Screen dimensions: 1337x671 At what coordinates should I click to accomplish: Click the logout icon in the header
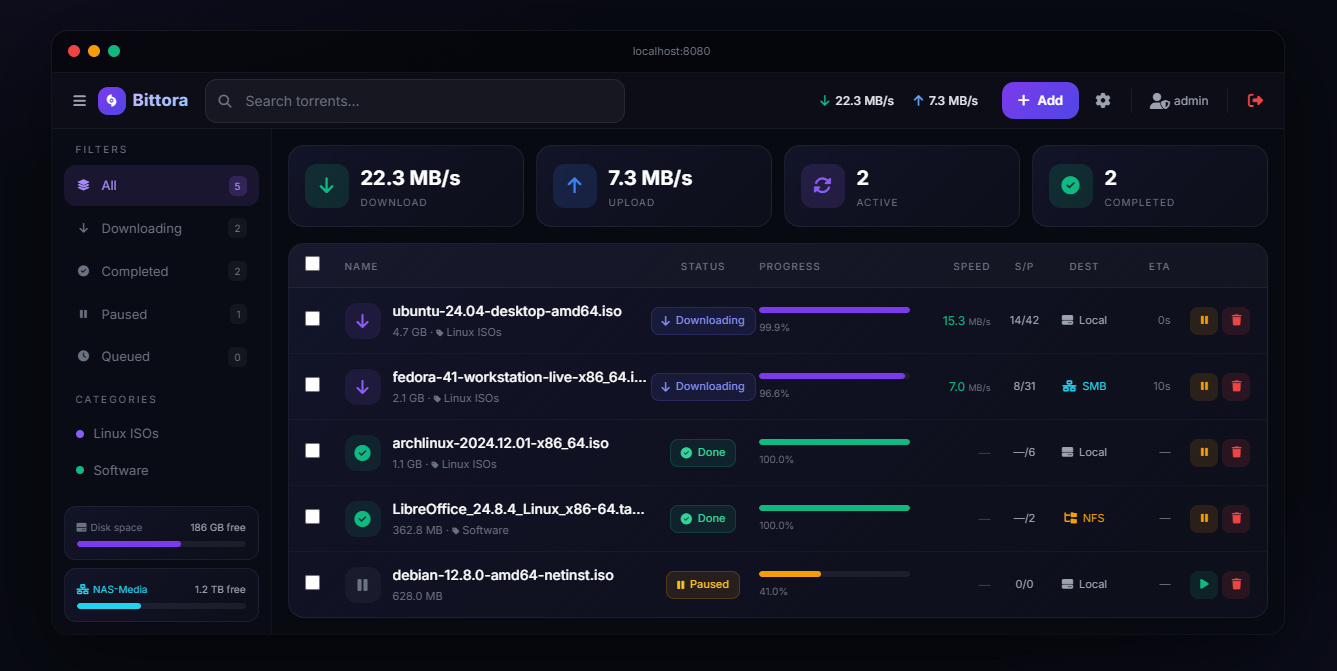tap(1255, 100)
